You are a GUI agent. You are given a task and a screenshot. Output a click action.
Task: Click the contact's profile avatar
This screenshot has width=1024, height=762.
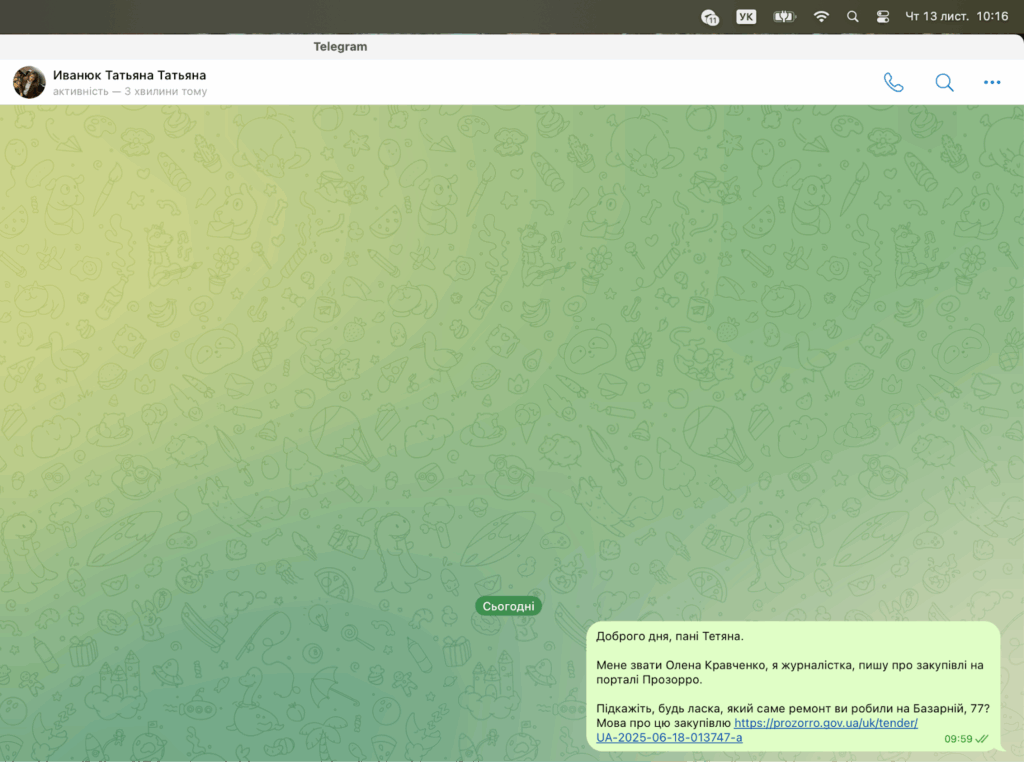point(29,82)
